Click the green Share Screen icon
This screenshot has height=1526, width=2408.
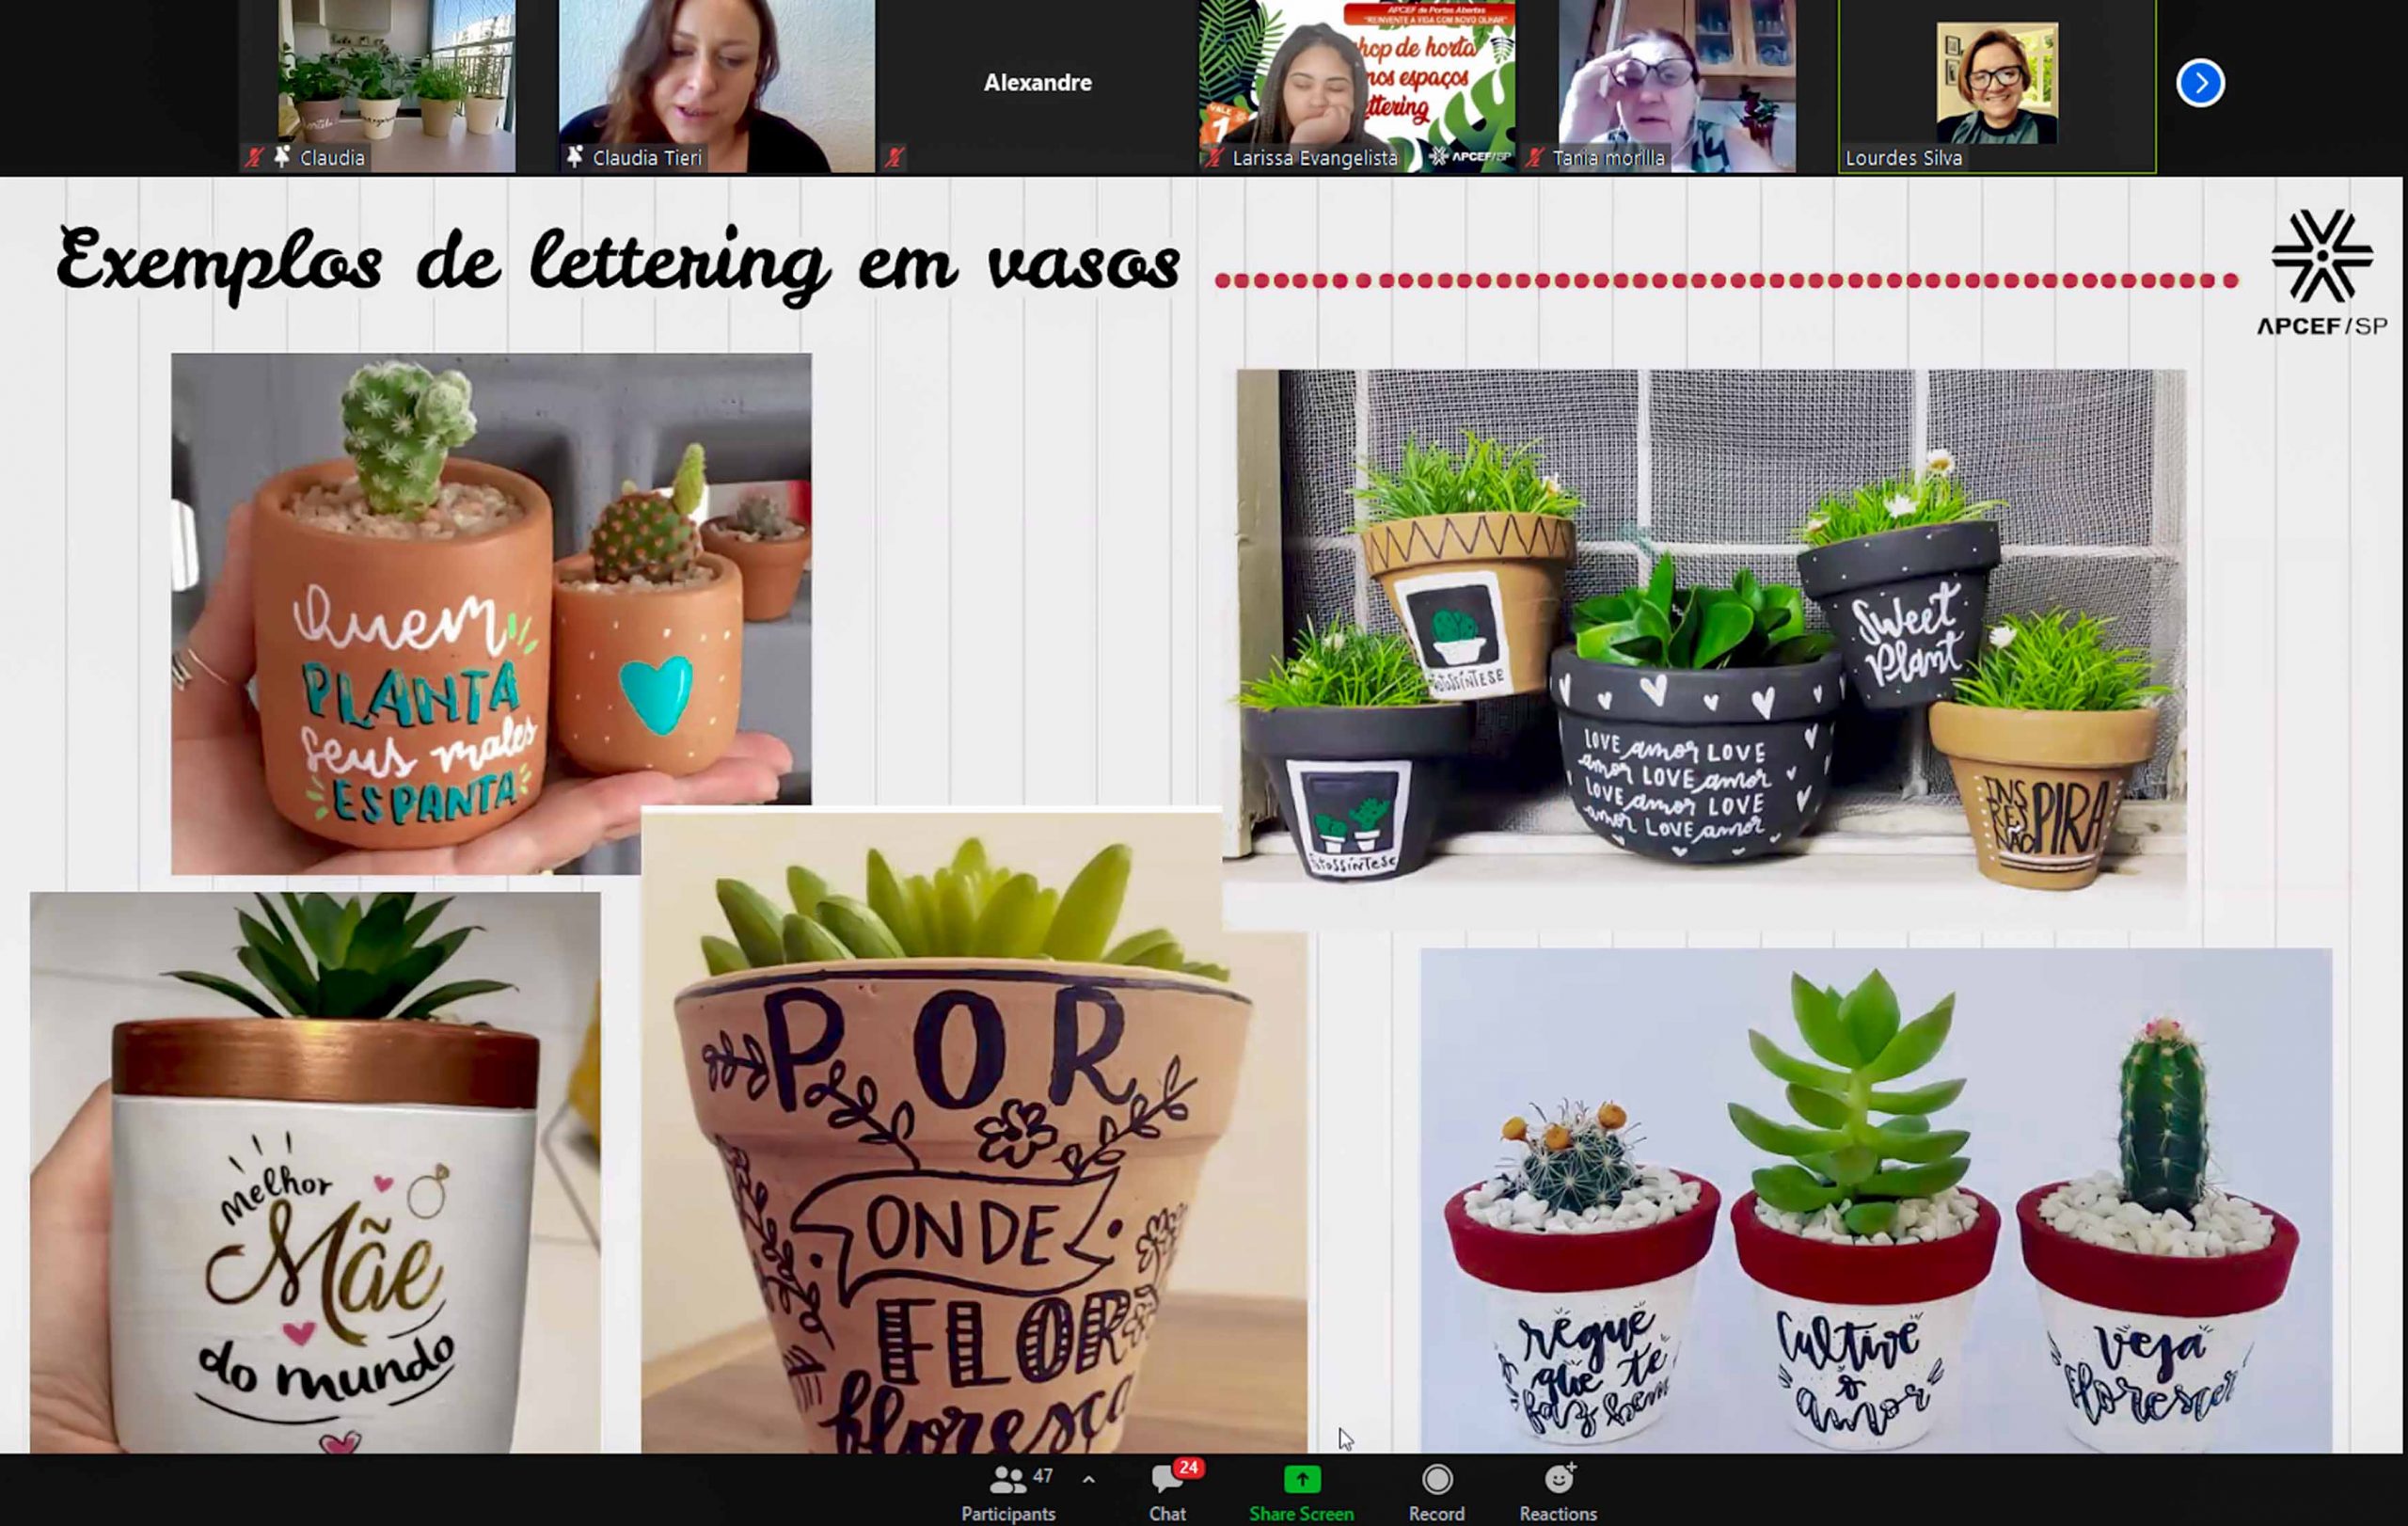coord(1301,1479)
